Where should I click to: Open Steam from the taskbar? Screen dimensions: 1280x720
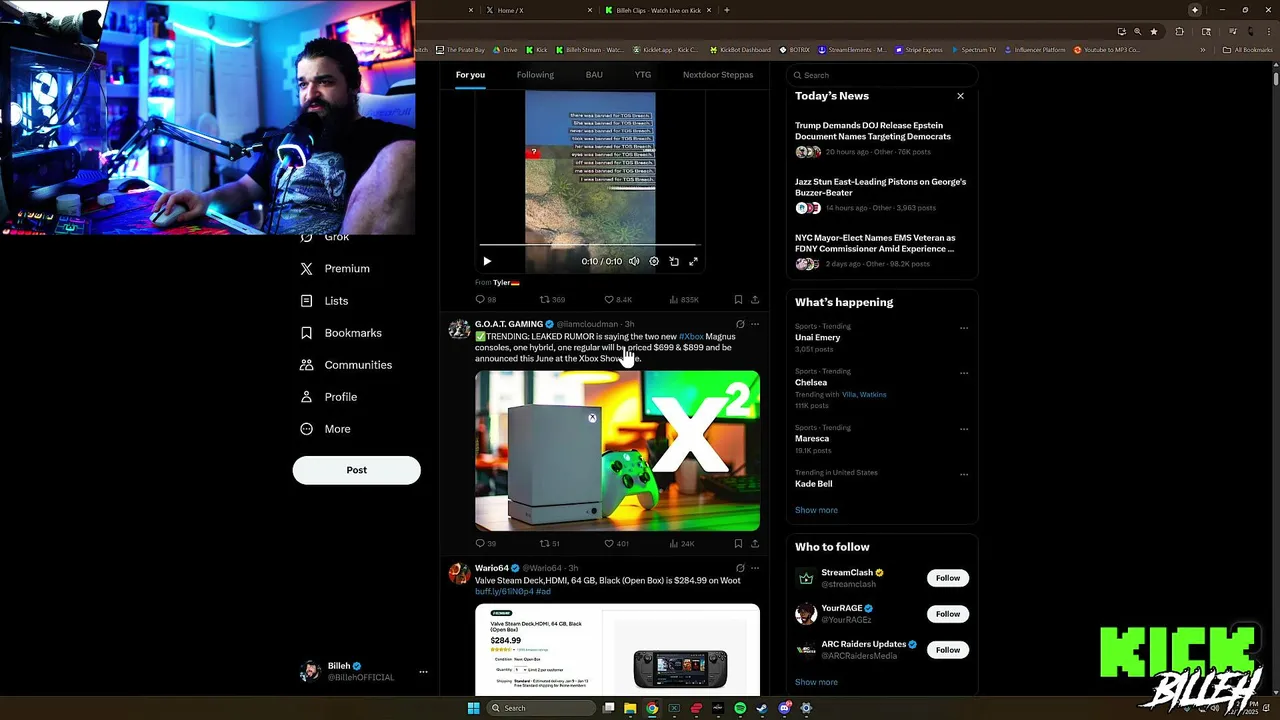coord(762,708)
